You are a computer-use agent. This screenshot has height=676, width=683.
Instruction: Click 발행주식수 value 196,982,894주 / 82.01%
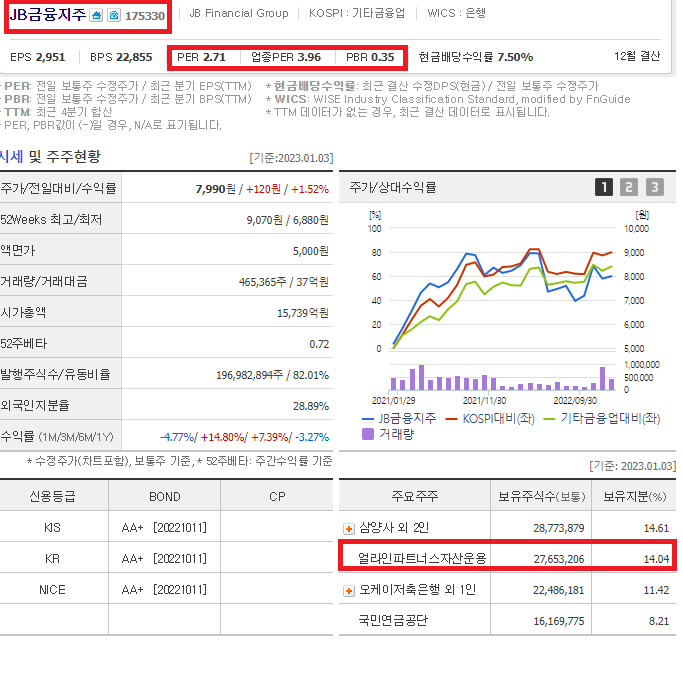pyautogui.click(x=272, y=375)
